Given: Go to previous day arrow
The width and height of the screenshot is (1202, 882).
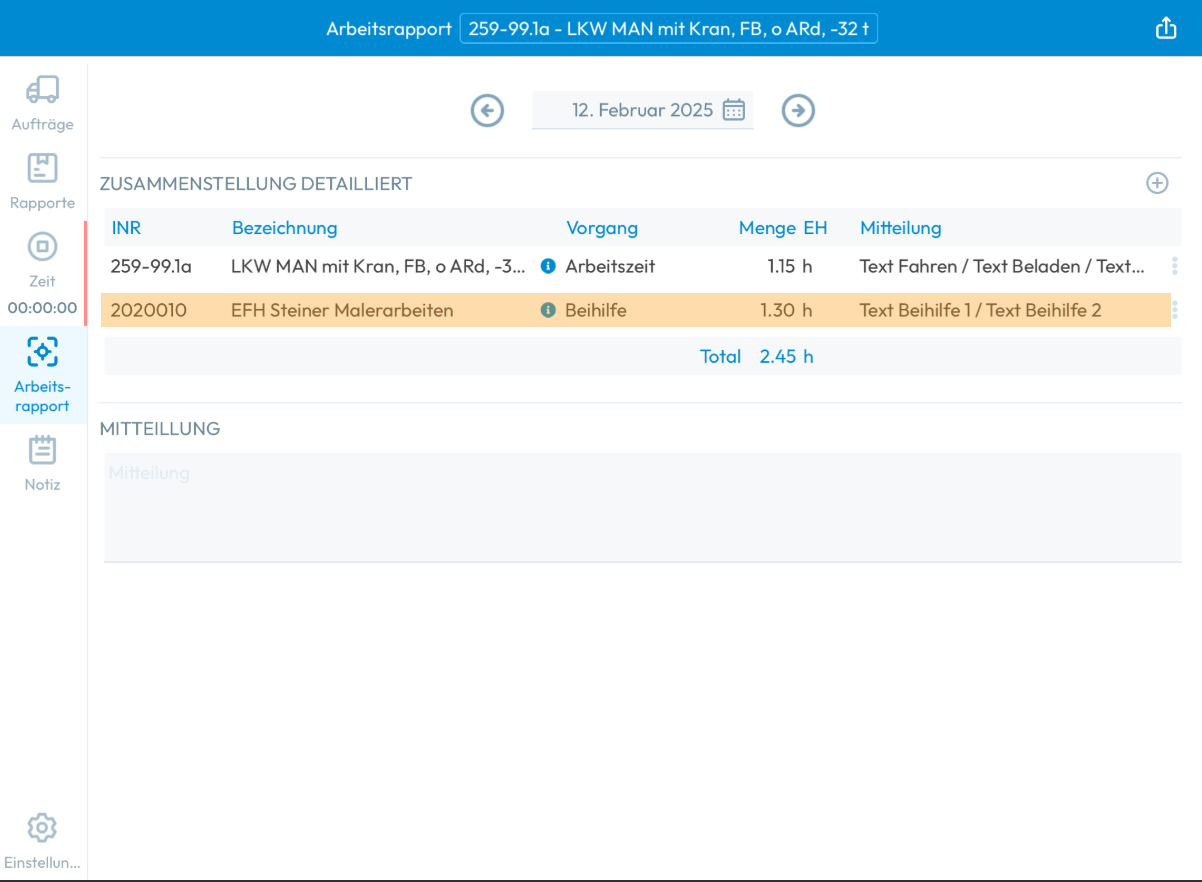Looking at the screenshot, I should [487, 110].
